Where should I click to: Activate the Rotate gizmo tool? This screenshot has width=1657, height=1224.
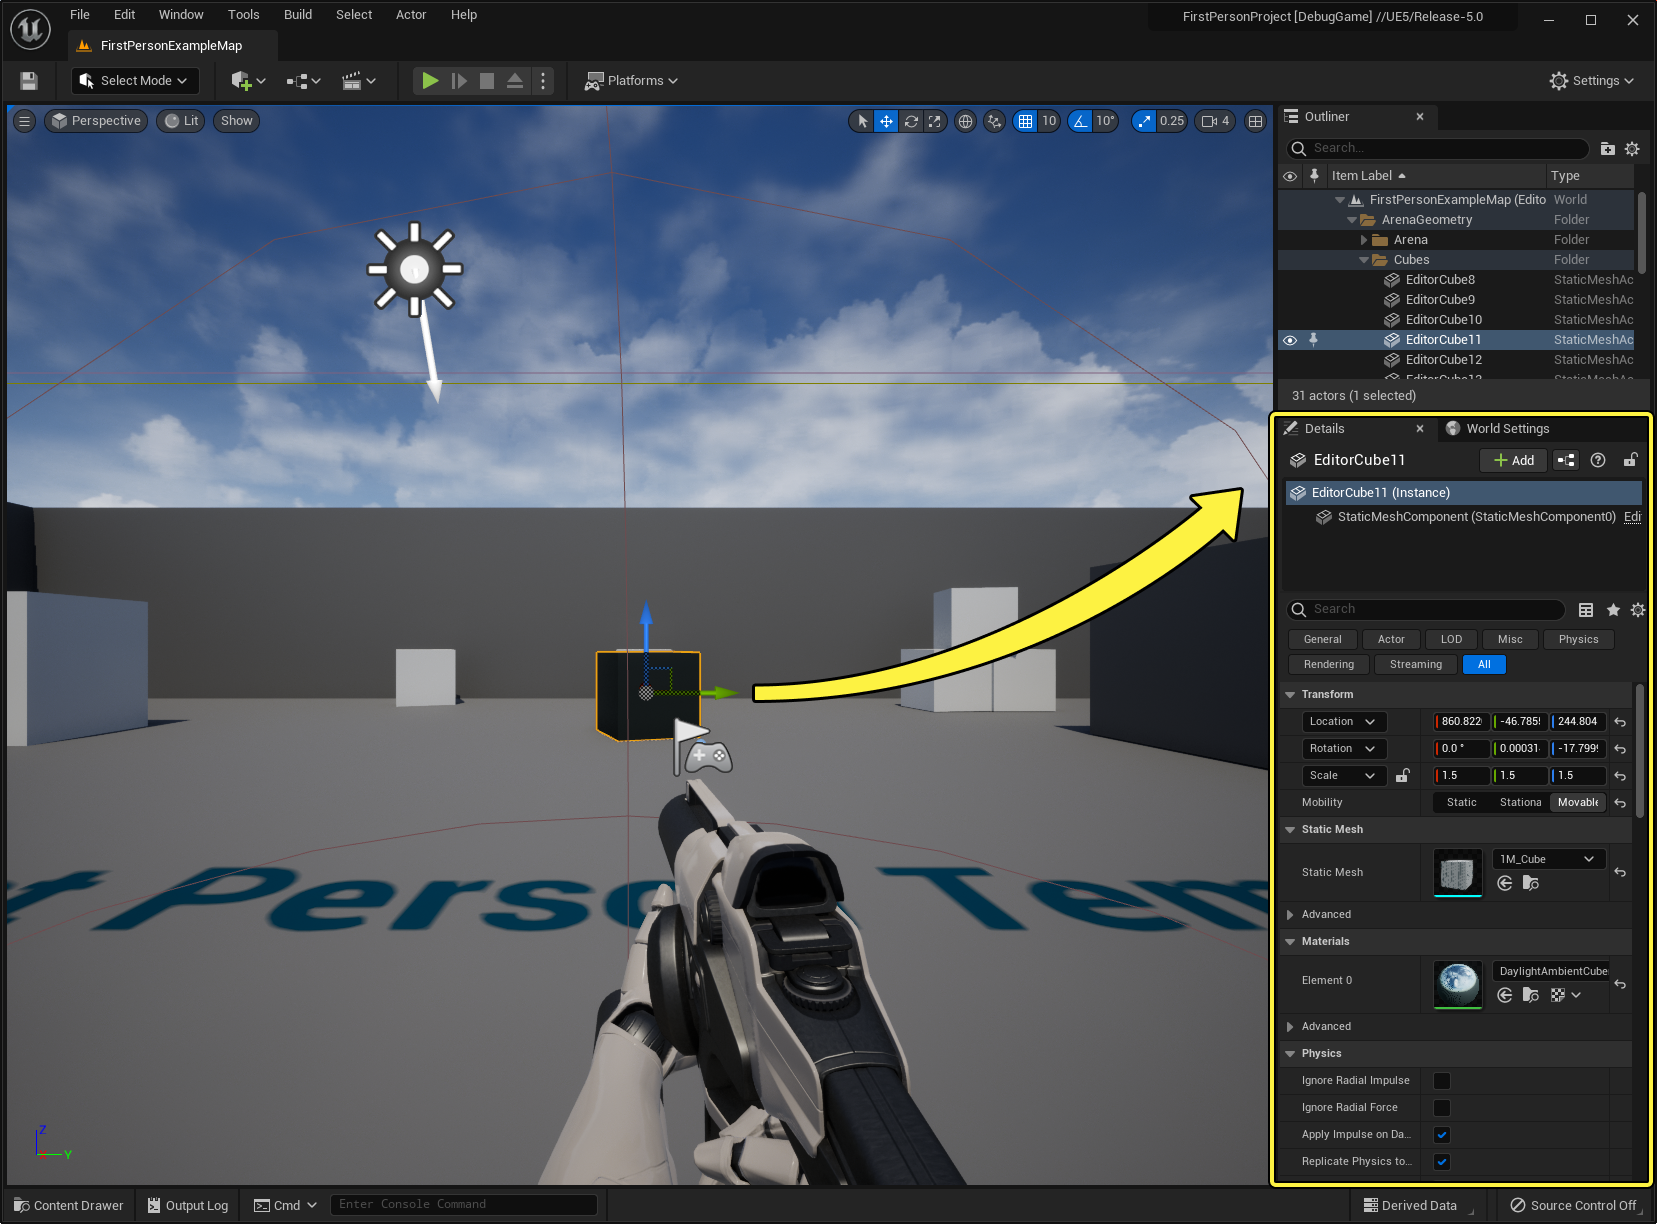911,121
